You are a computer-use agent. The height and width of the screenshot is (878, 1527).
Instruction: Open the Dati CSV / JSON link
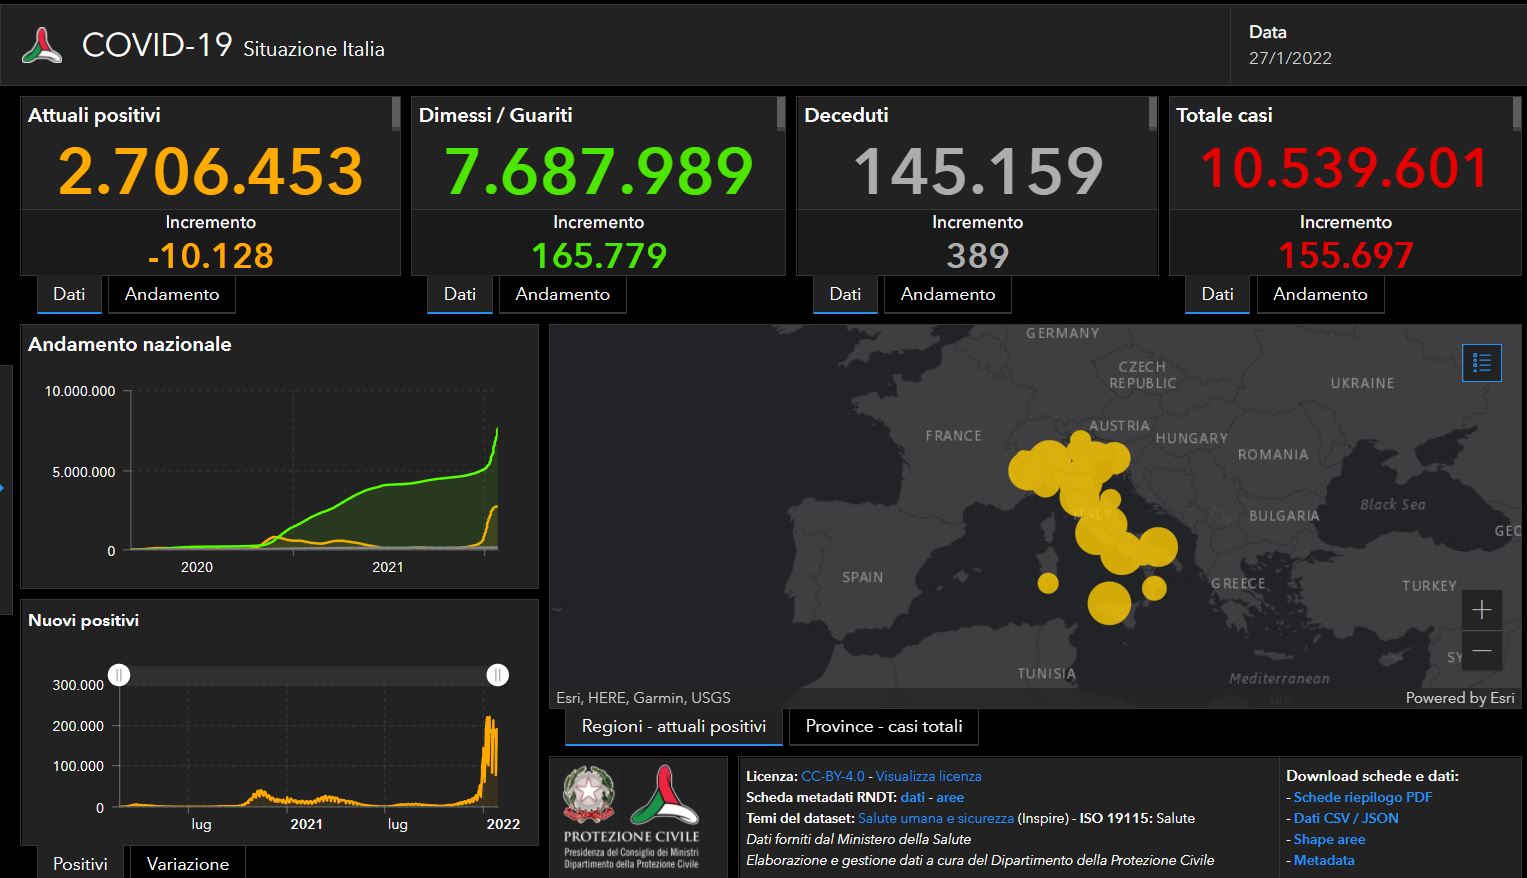click(x=1345, y=818)
